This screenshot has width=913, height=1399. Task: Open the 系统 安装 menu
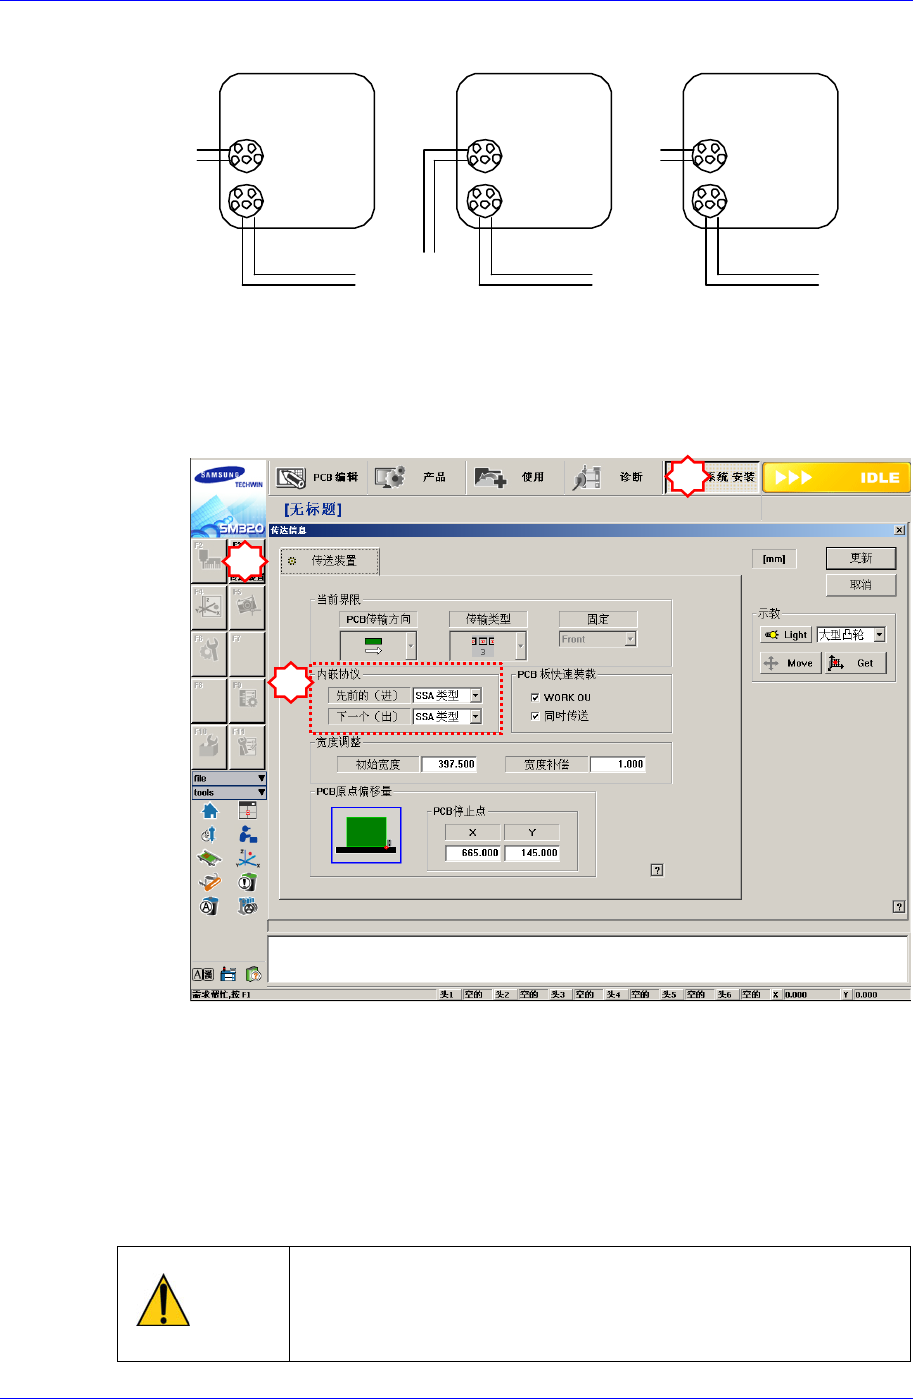712,478
